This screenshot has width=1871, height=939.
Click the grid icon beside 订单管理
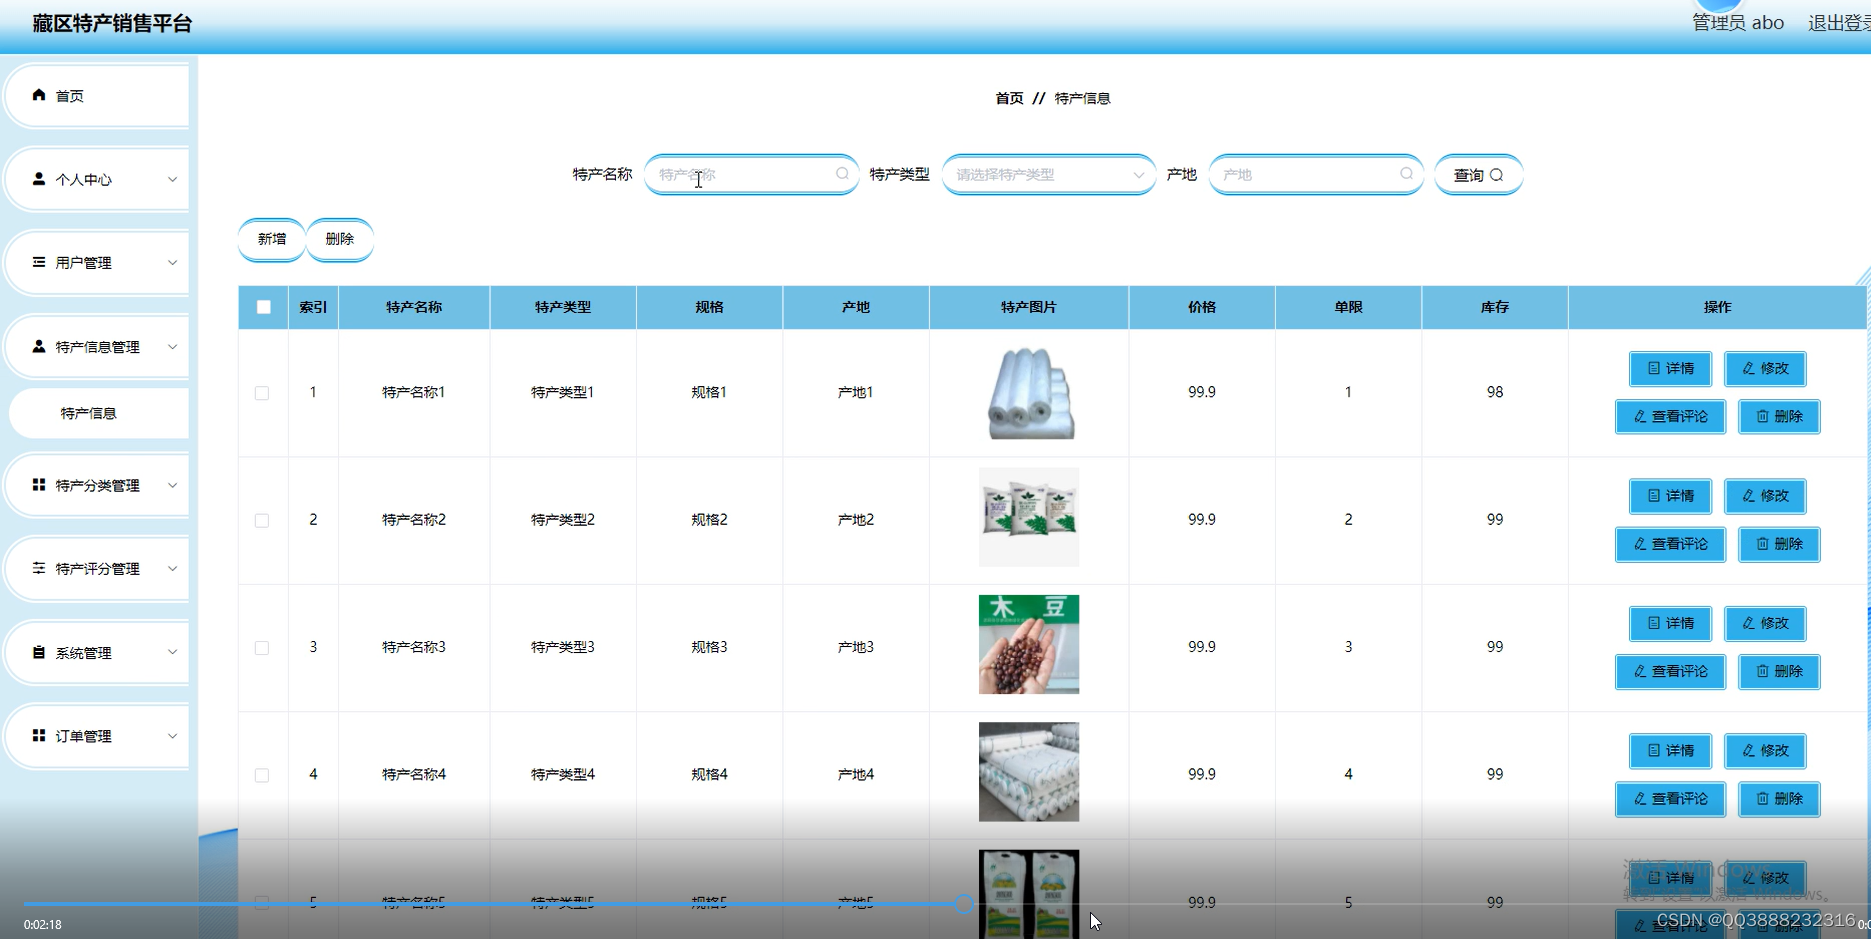39,736
